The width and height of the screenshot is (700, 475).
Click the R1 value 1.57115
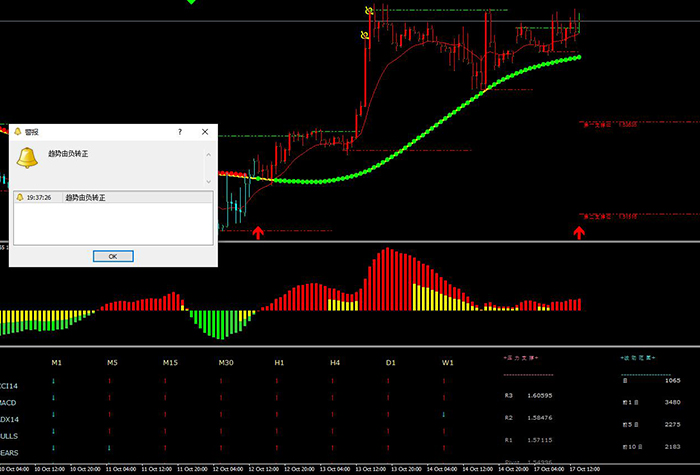[540, 440]
